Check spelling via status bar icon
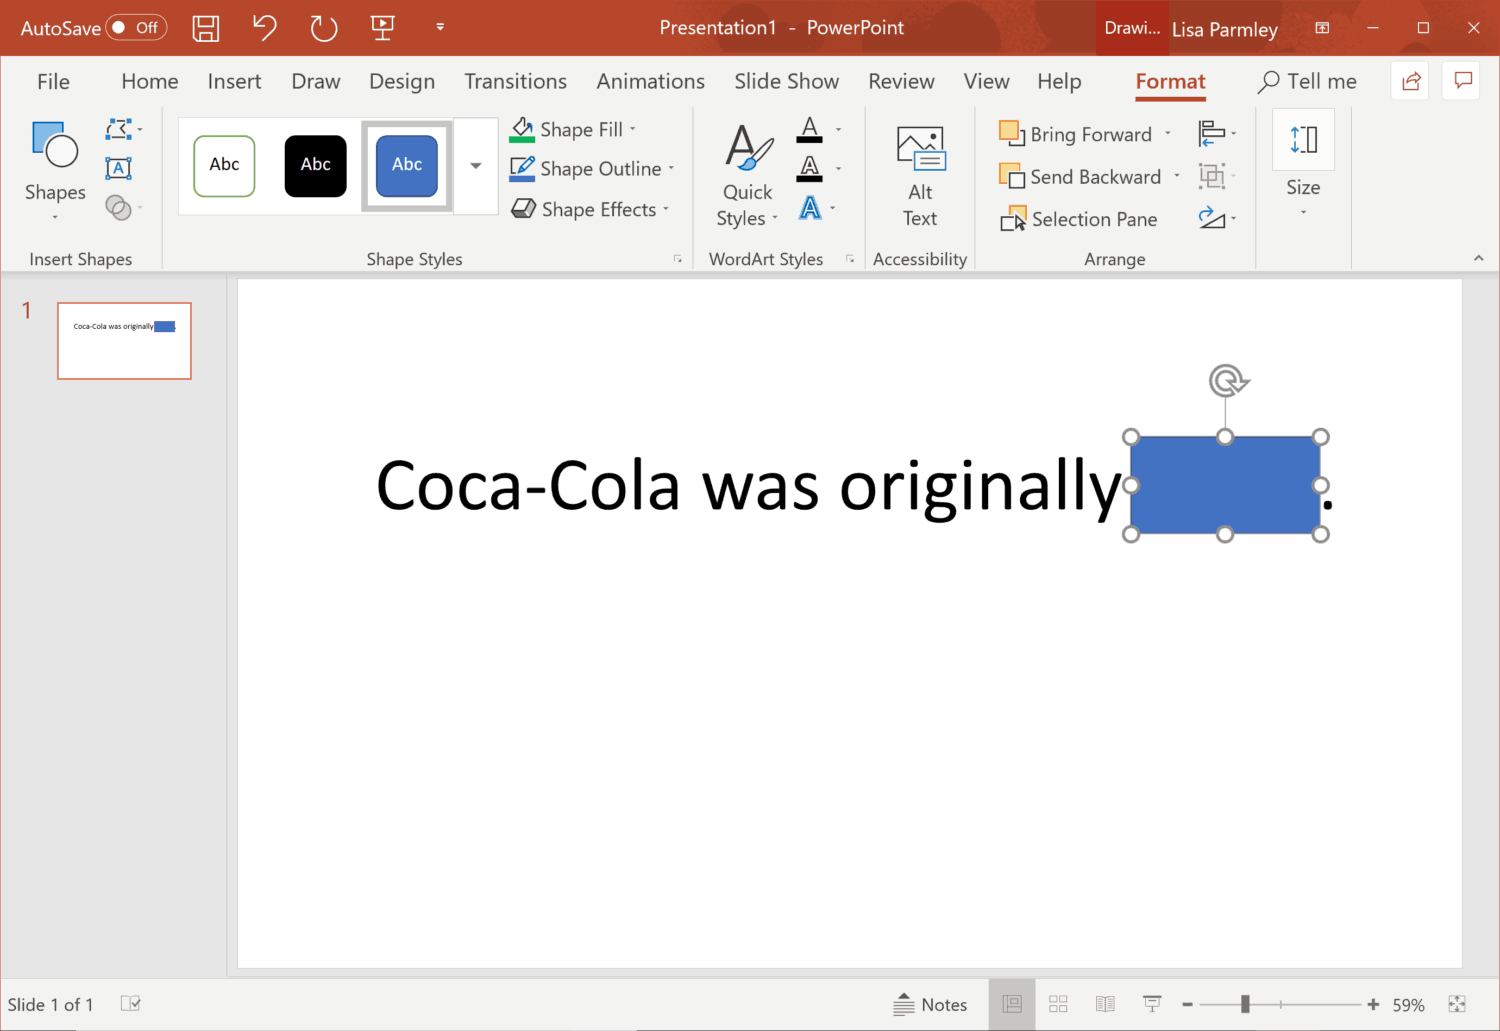Viewport: 1500px width, 1031px height. [x=130, y=1003]
